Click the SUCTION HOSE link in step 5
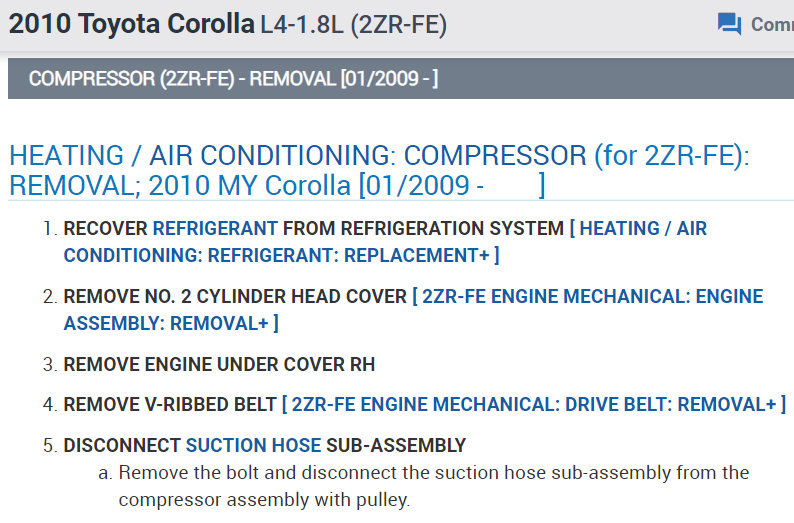This screenshot has height=523, width=794. (x=253, y=445)
